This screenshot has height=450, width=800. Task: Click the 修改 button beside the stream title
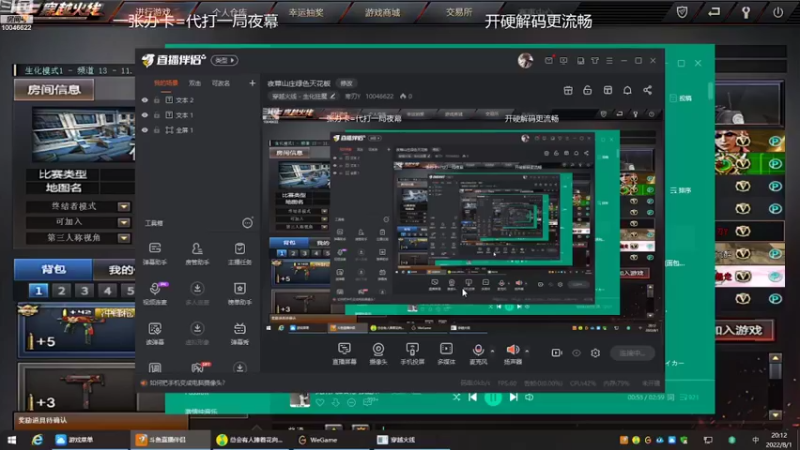click(346, 83)
